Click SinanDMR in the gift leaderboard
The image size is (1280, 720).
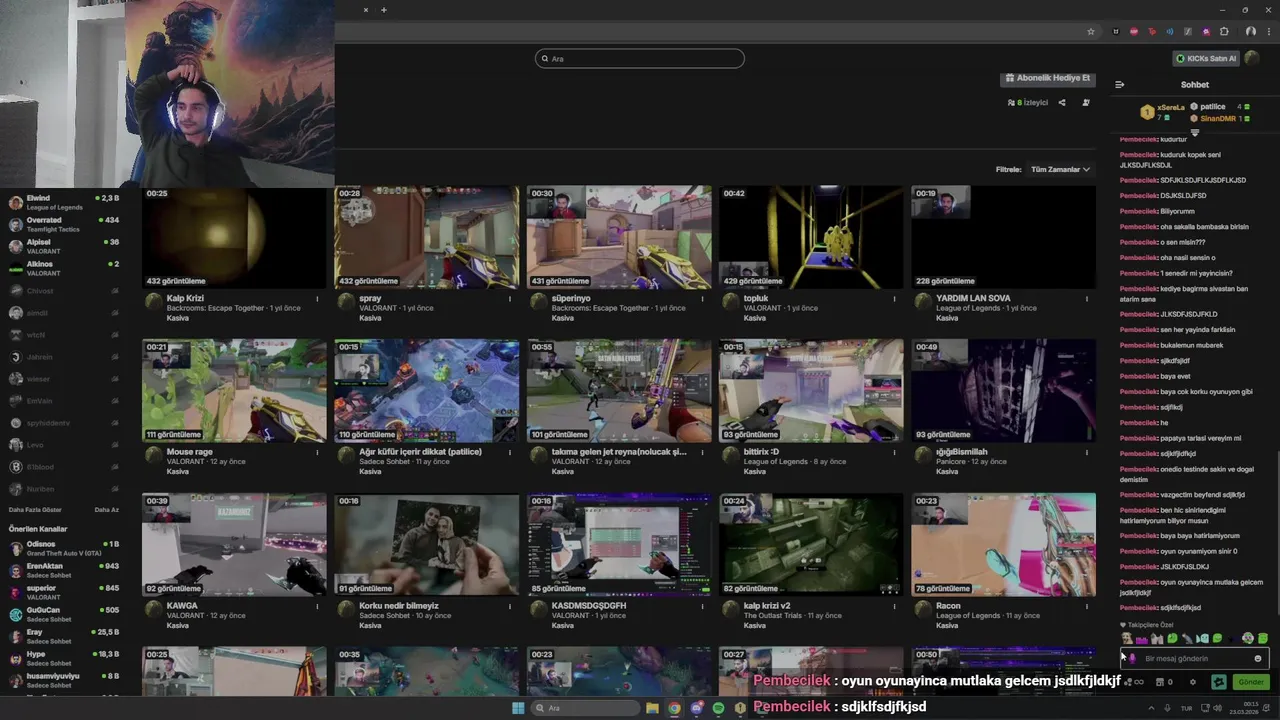pos(1218,119)
